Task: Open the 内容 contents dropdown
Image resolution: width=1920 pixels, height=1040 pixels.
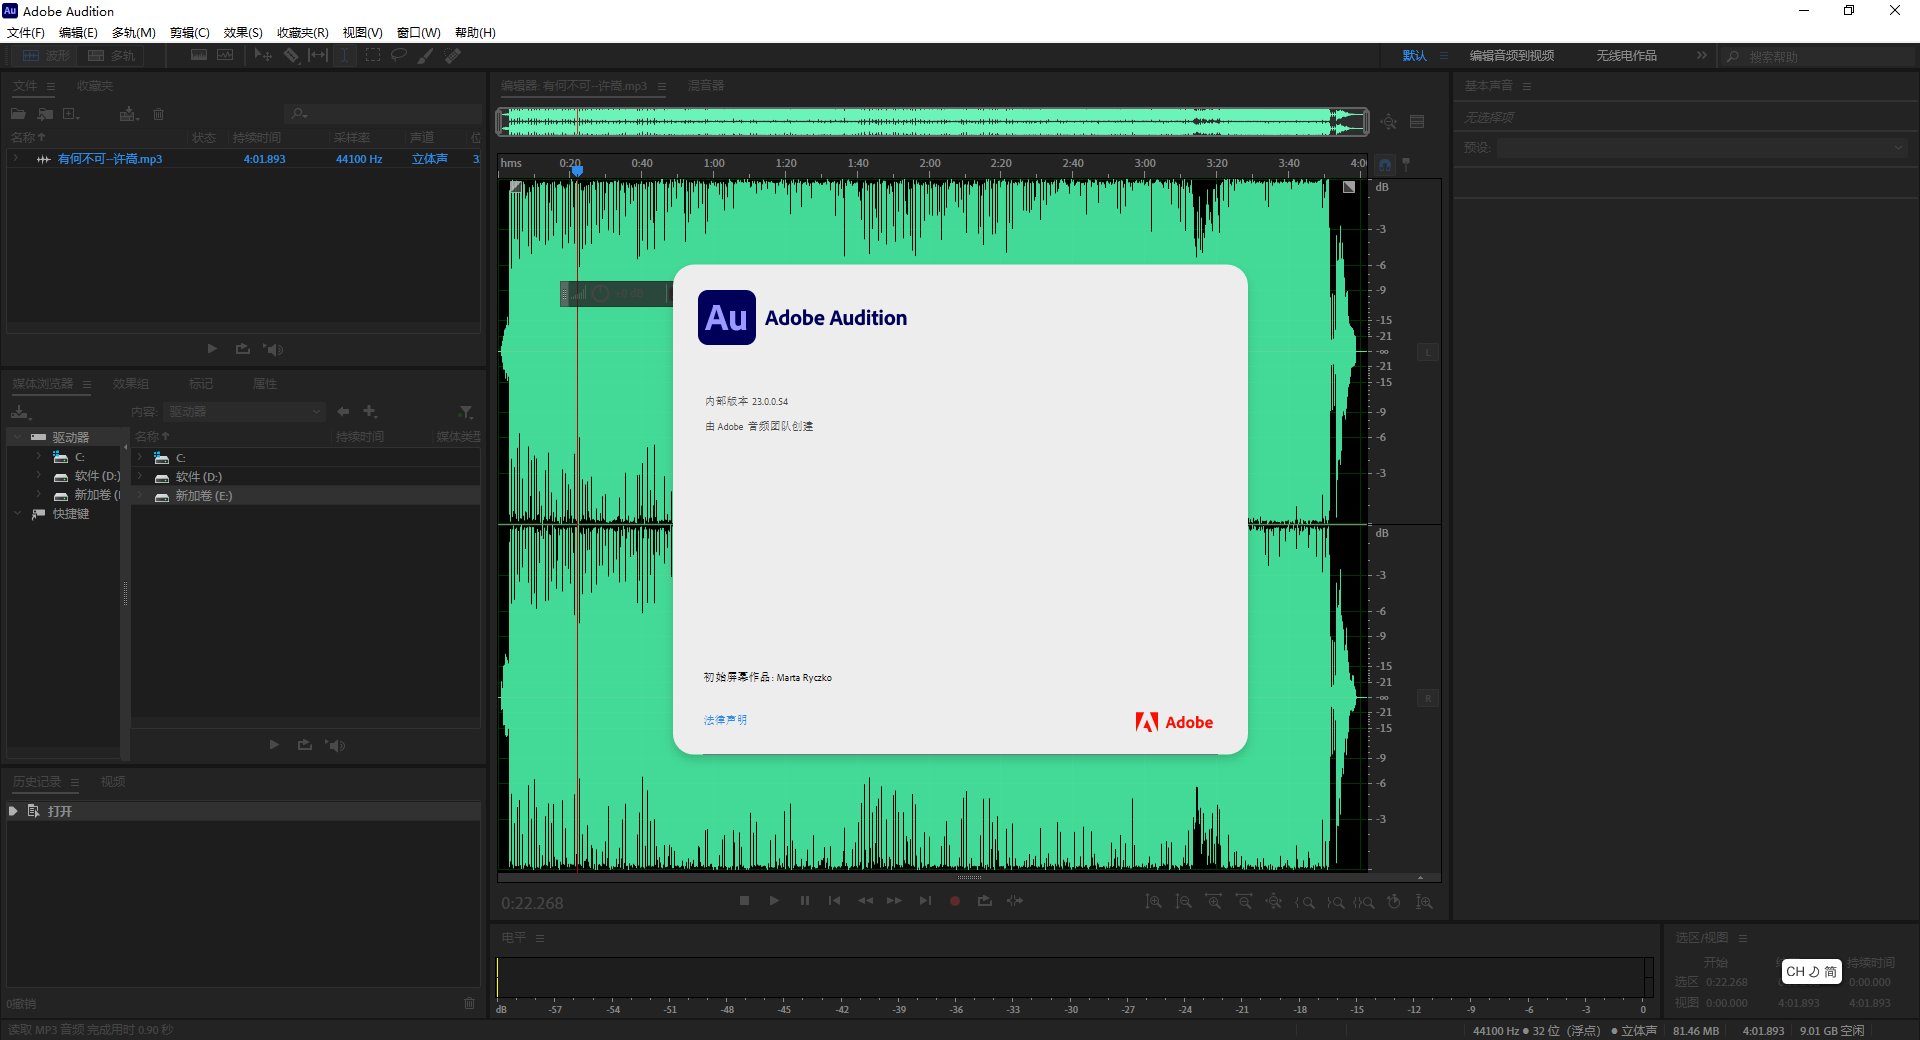Action: (244, 411)
